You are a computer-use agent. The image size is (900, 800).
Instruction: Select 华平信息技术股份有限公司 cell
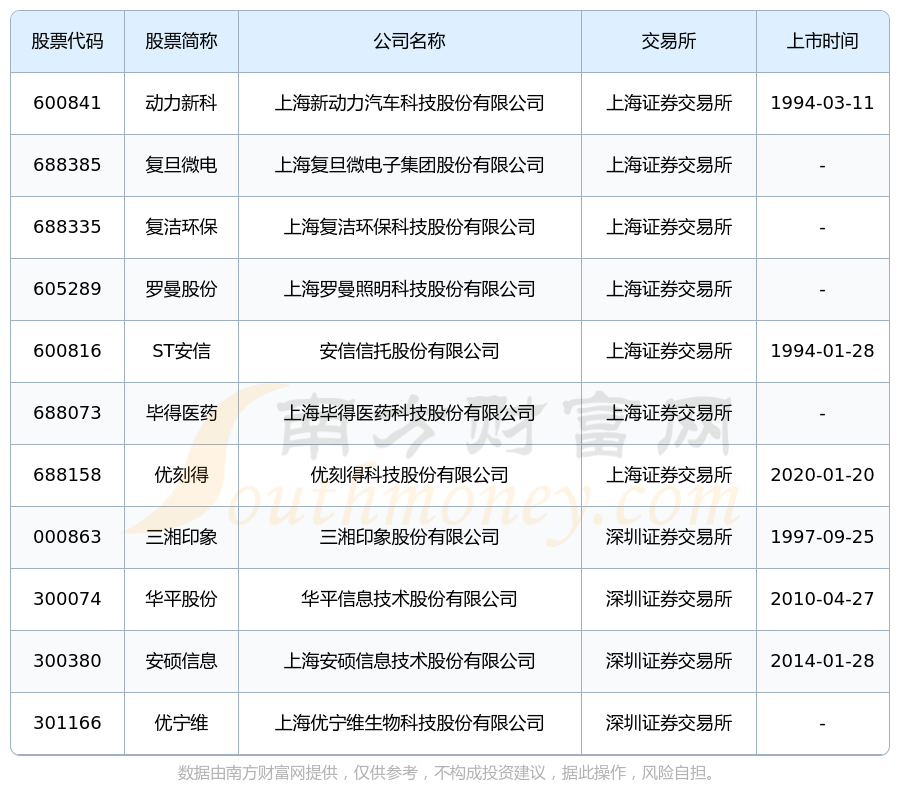point(410,599)
